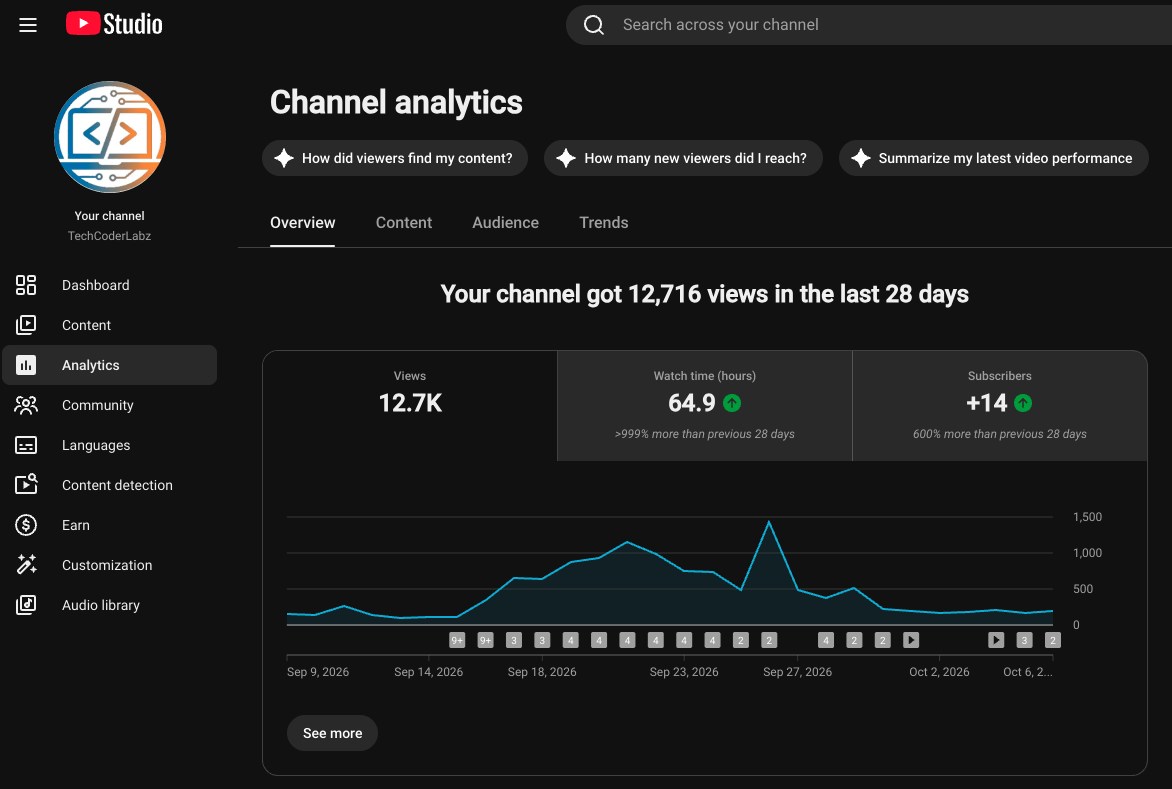
Task: Click the YouTube Studio logo
Action: click(x=114, y=24)
